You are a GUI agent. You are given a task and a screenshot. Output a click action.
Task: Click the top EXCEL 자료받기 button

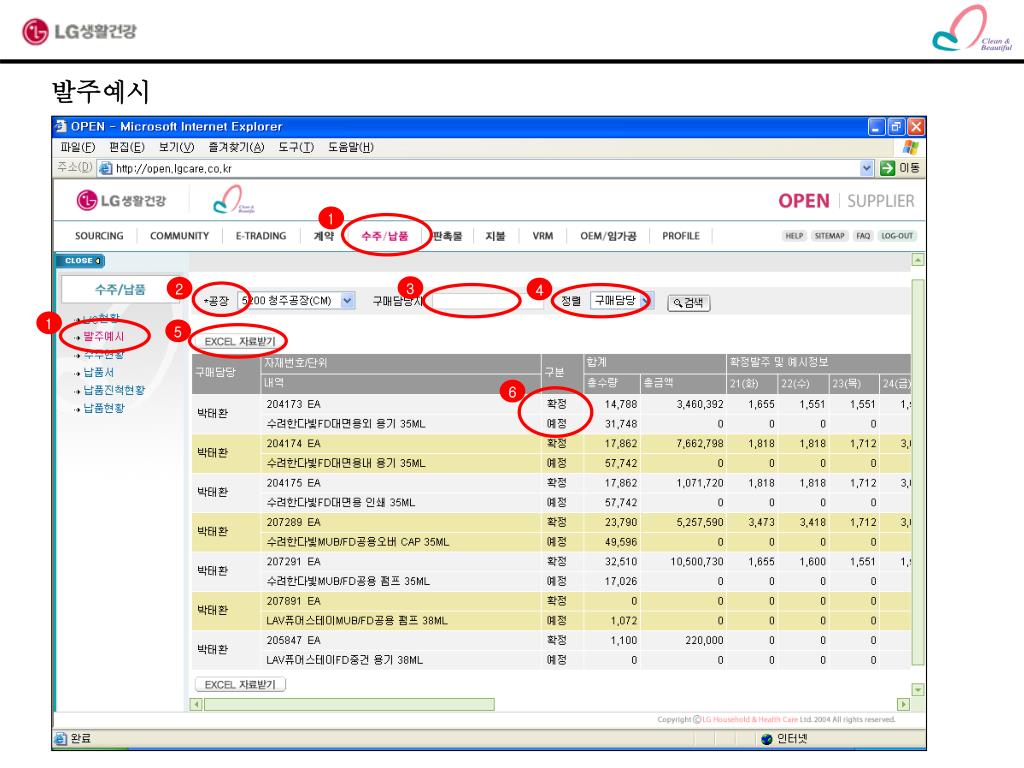(x=240, y=341)
